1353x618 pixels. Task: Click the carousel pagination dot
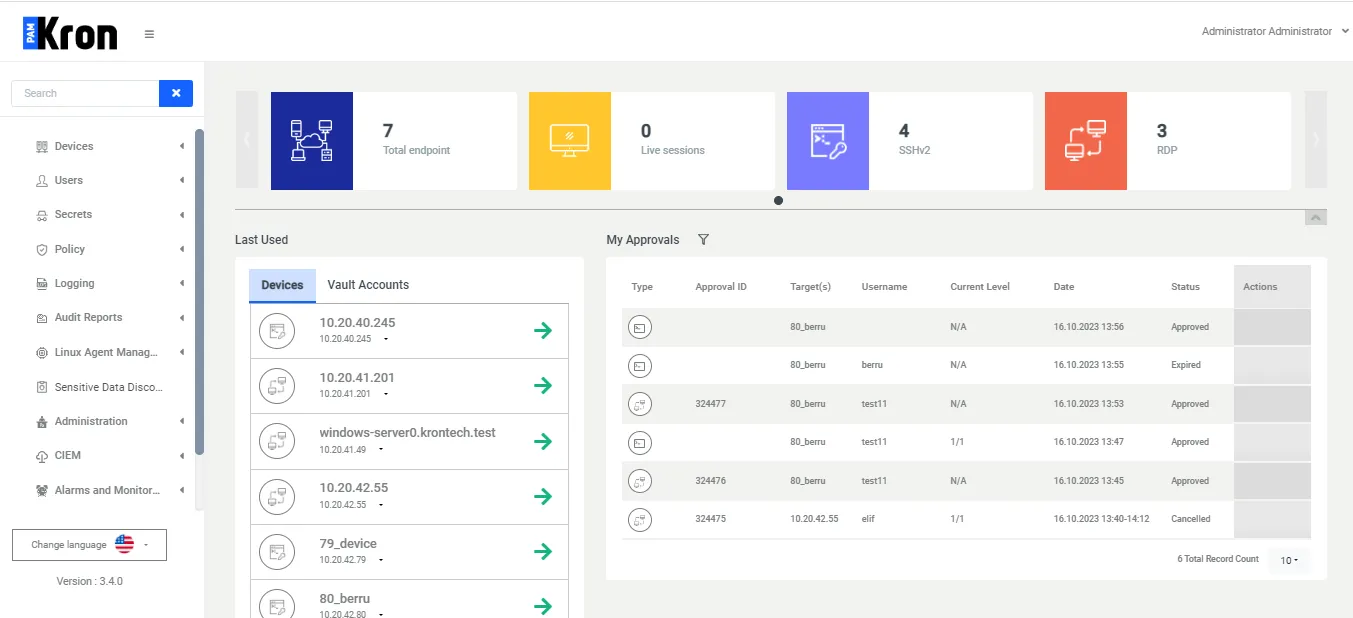click(x=778, y=200)
